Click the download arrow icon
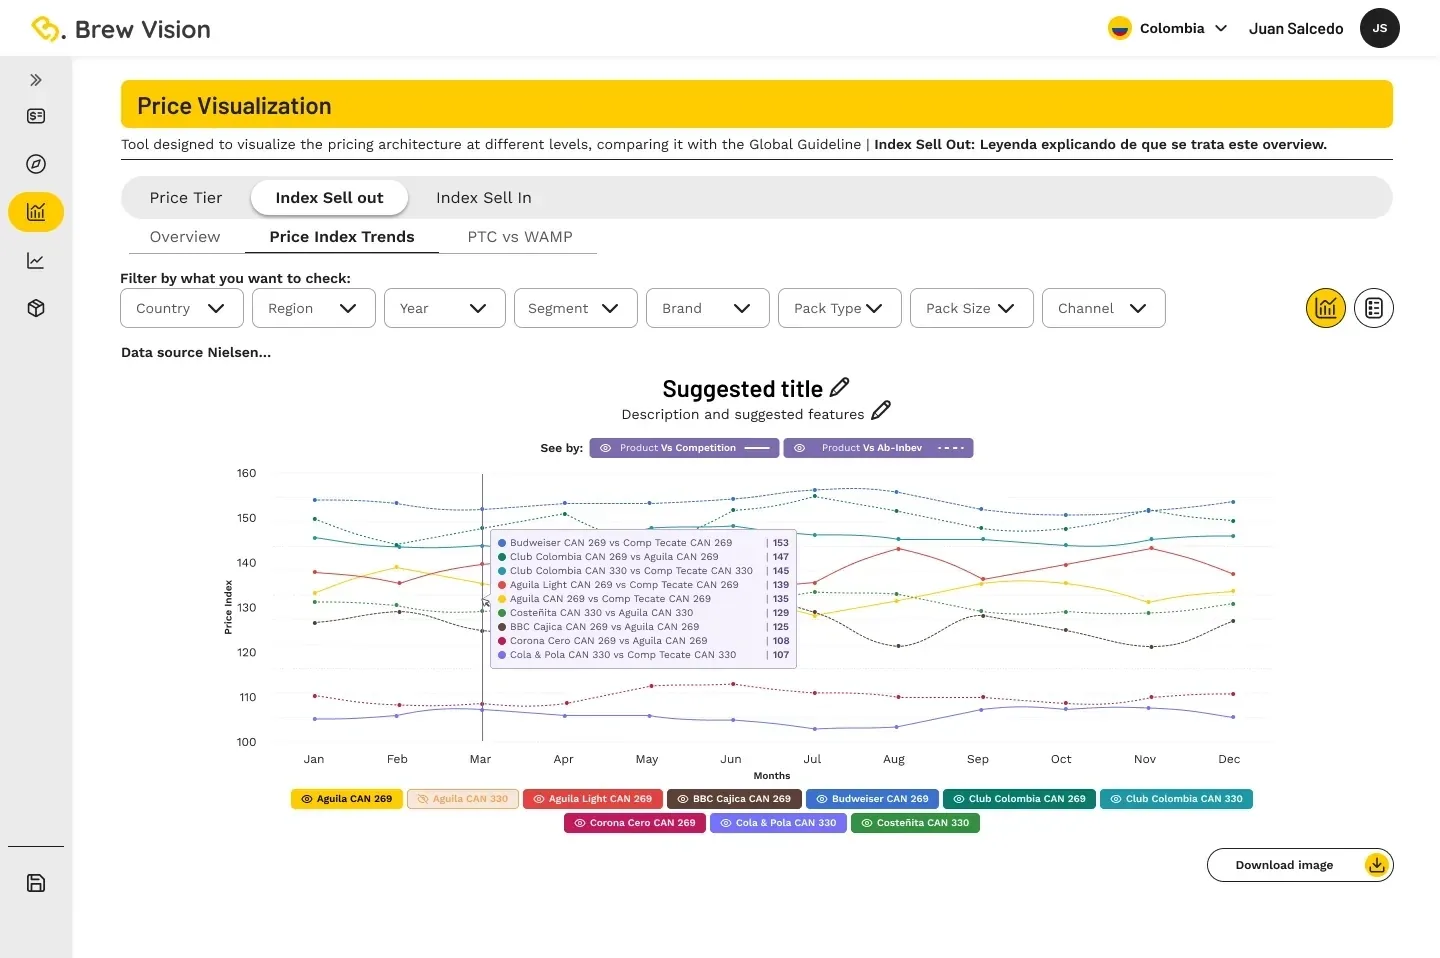 click(x=1377, y=865)
